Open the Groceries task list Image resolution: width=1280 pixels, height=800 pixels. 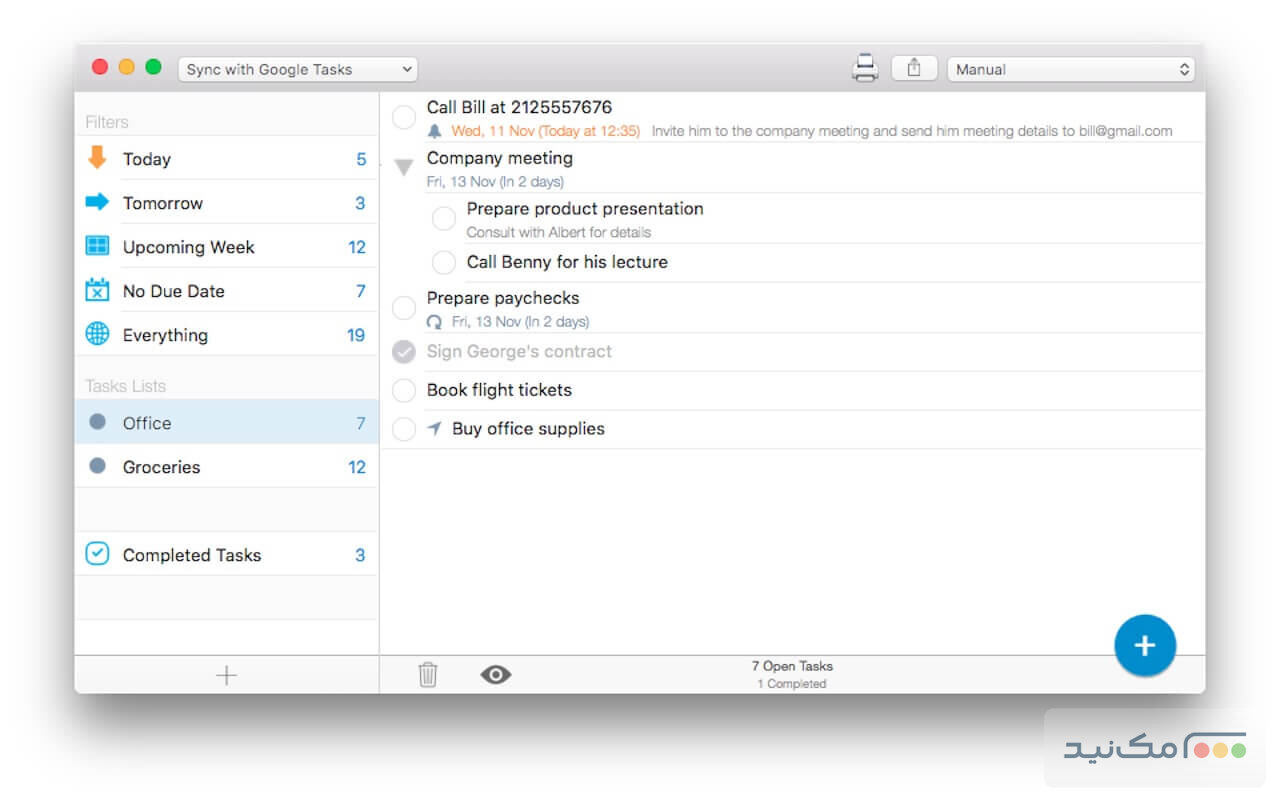point(161,467)
